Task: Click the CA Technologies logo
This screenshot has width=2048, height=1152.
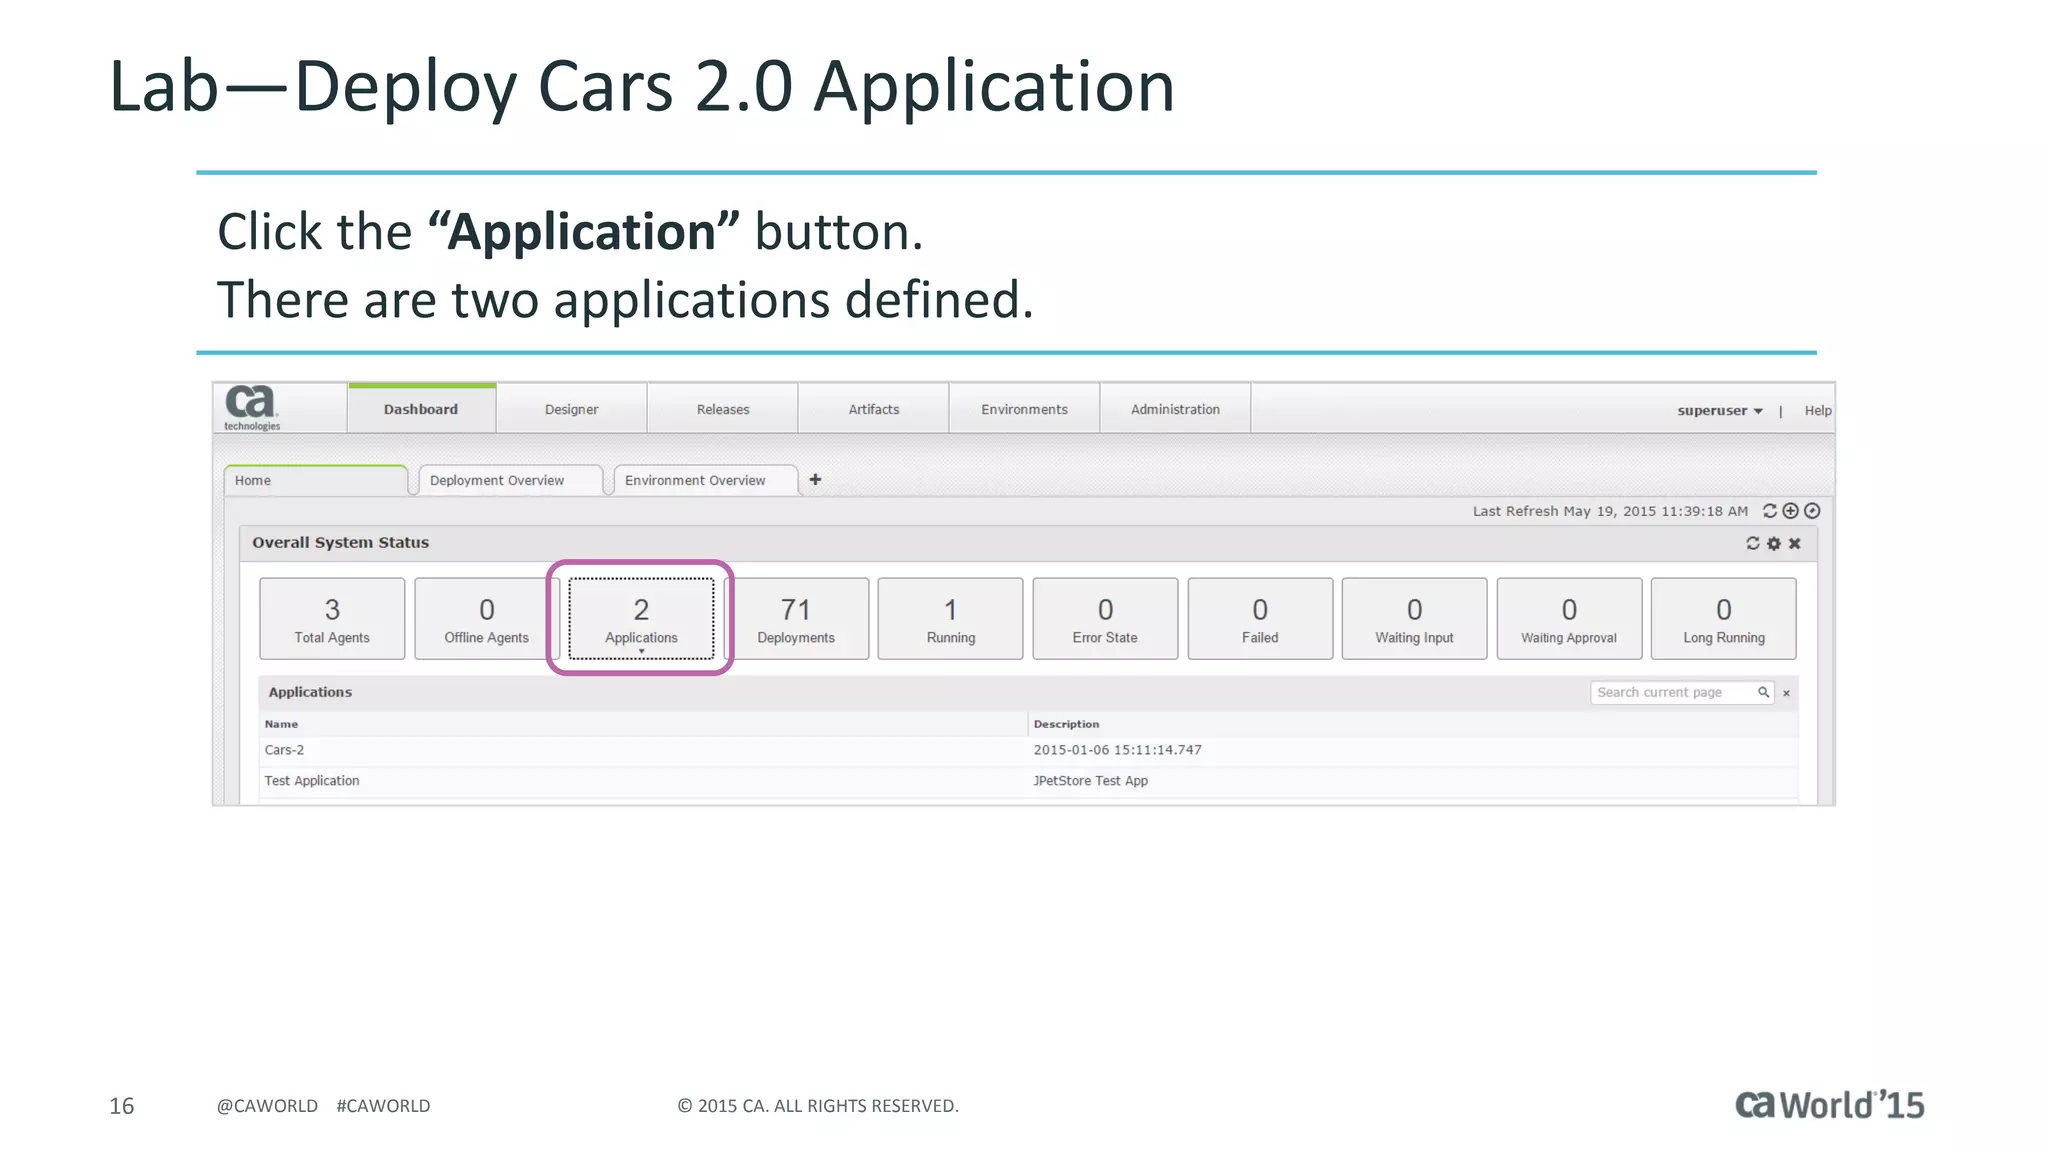Action: tap(251, 408)
